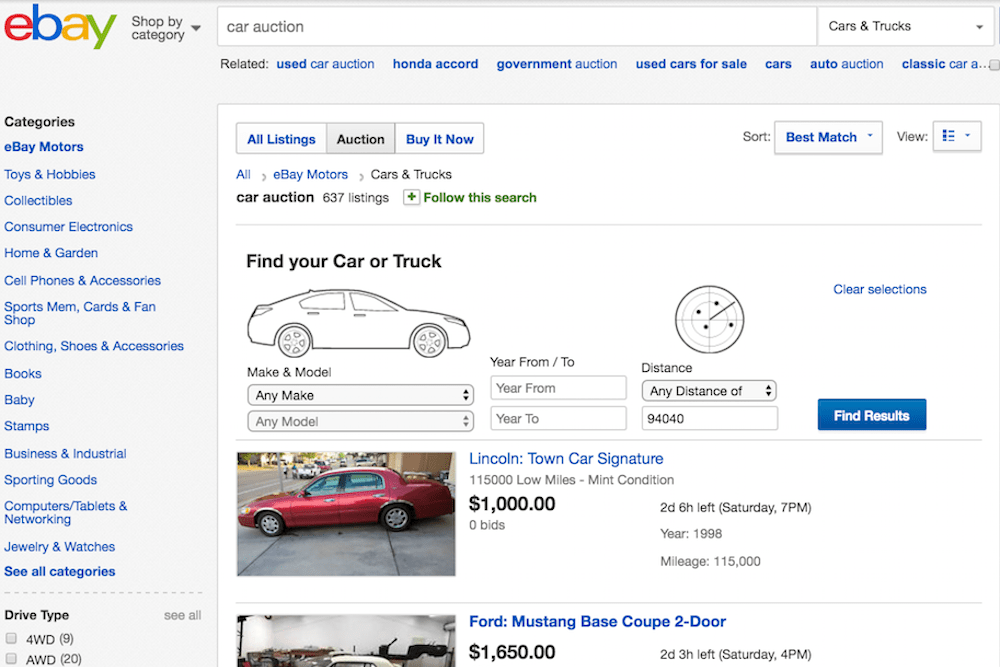Open the Ford Mustang Base Coupe listing
The image size is (1000, 667).
(x=597, y=622)
